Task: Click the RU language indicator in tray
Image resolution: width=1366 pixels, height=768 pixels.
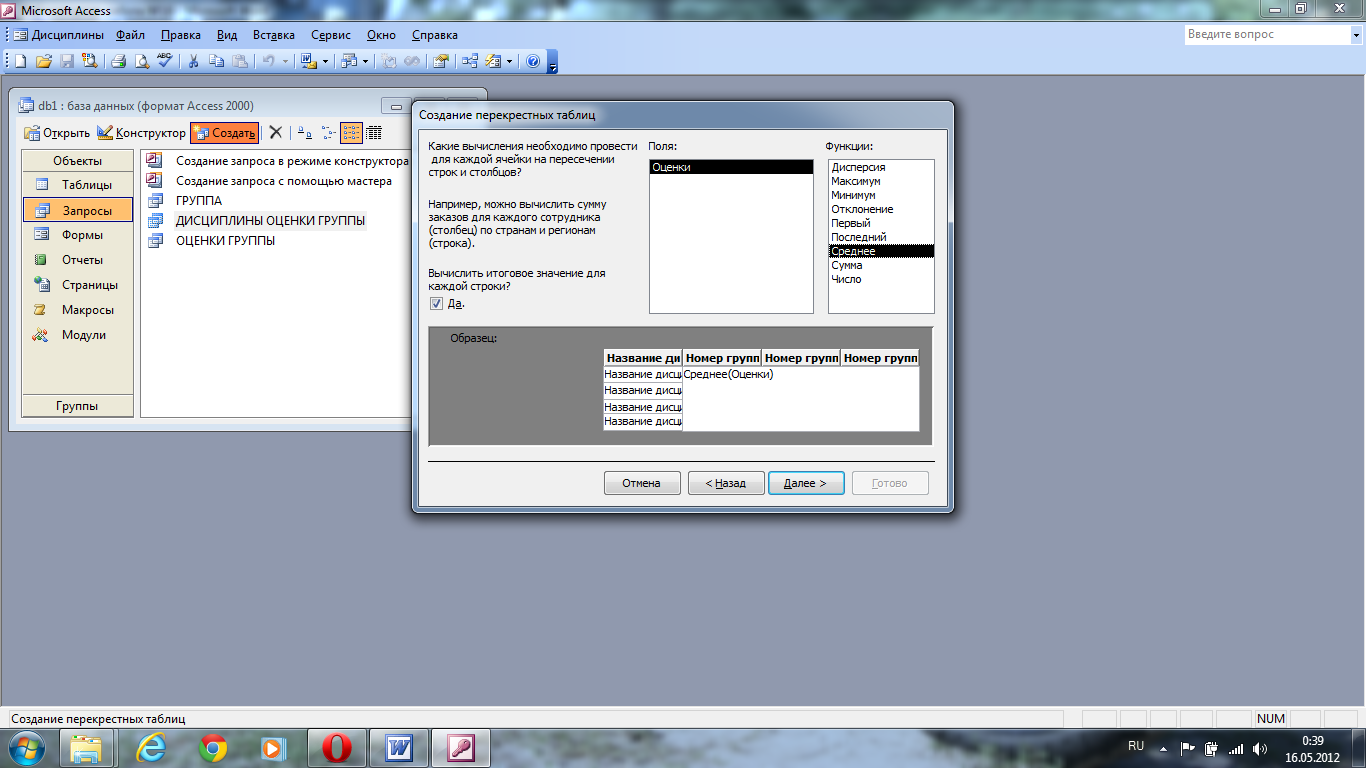Action: click(1136, 747)
